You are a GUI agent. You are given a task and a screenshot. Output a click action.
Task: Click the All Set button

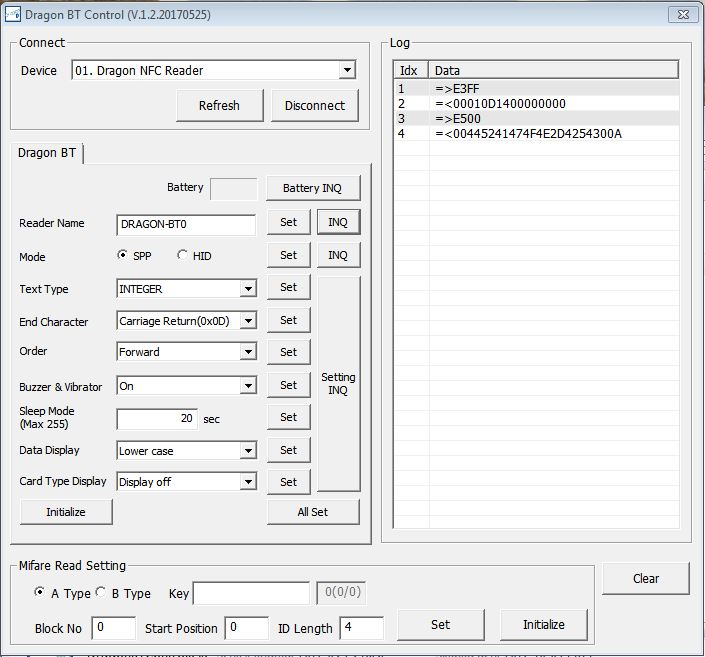313,512
